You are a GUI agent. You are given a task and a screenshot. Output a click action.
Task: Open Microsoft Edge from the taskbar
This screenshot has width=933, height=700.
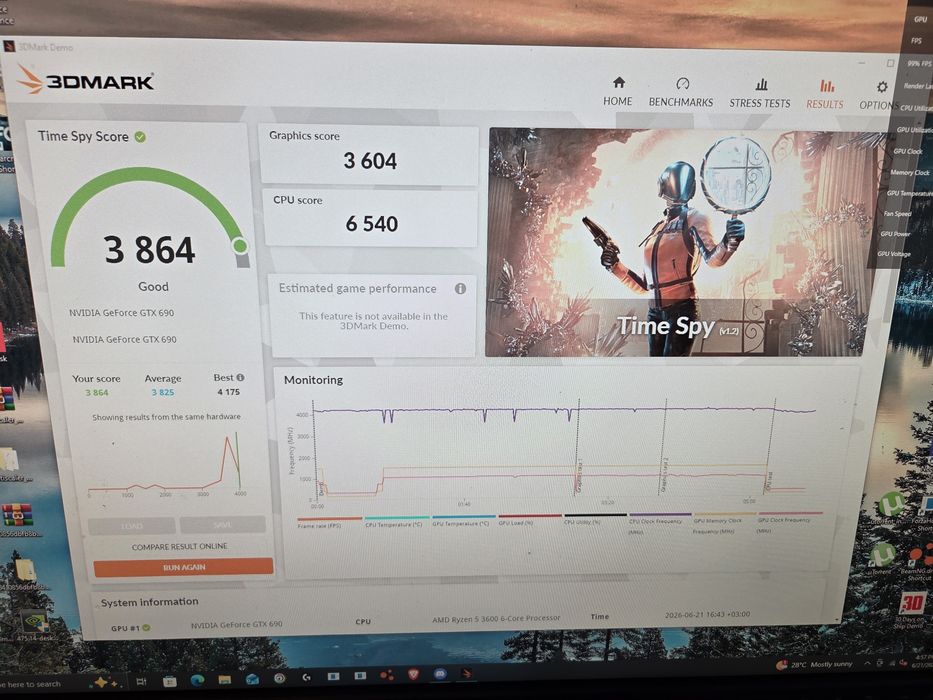[x=197, y=679]
